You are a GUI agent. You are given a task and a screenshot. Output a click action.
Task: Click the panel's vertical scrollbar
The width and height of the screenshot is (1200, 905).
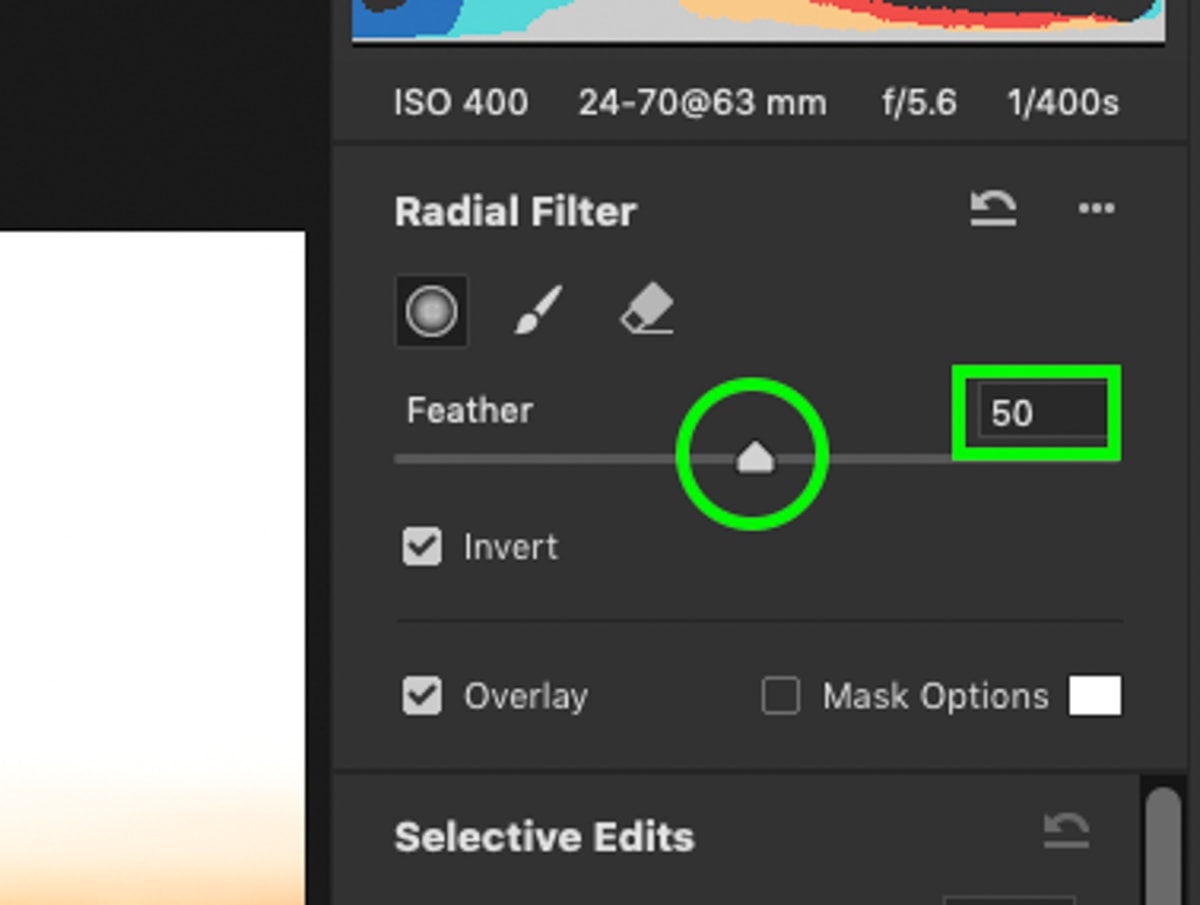click(x=1163, y=846)
